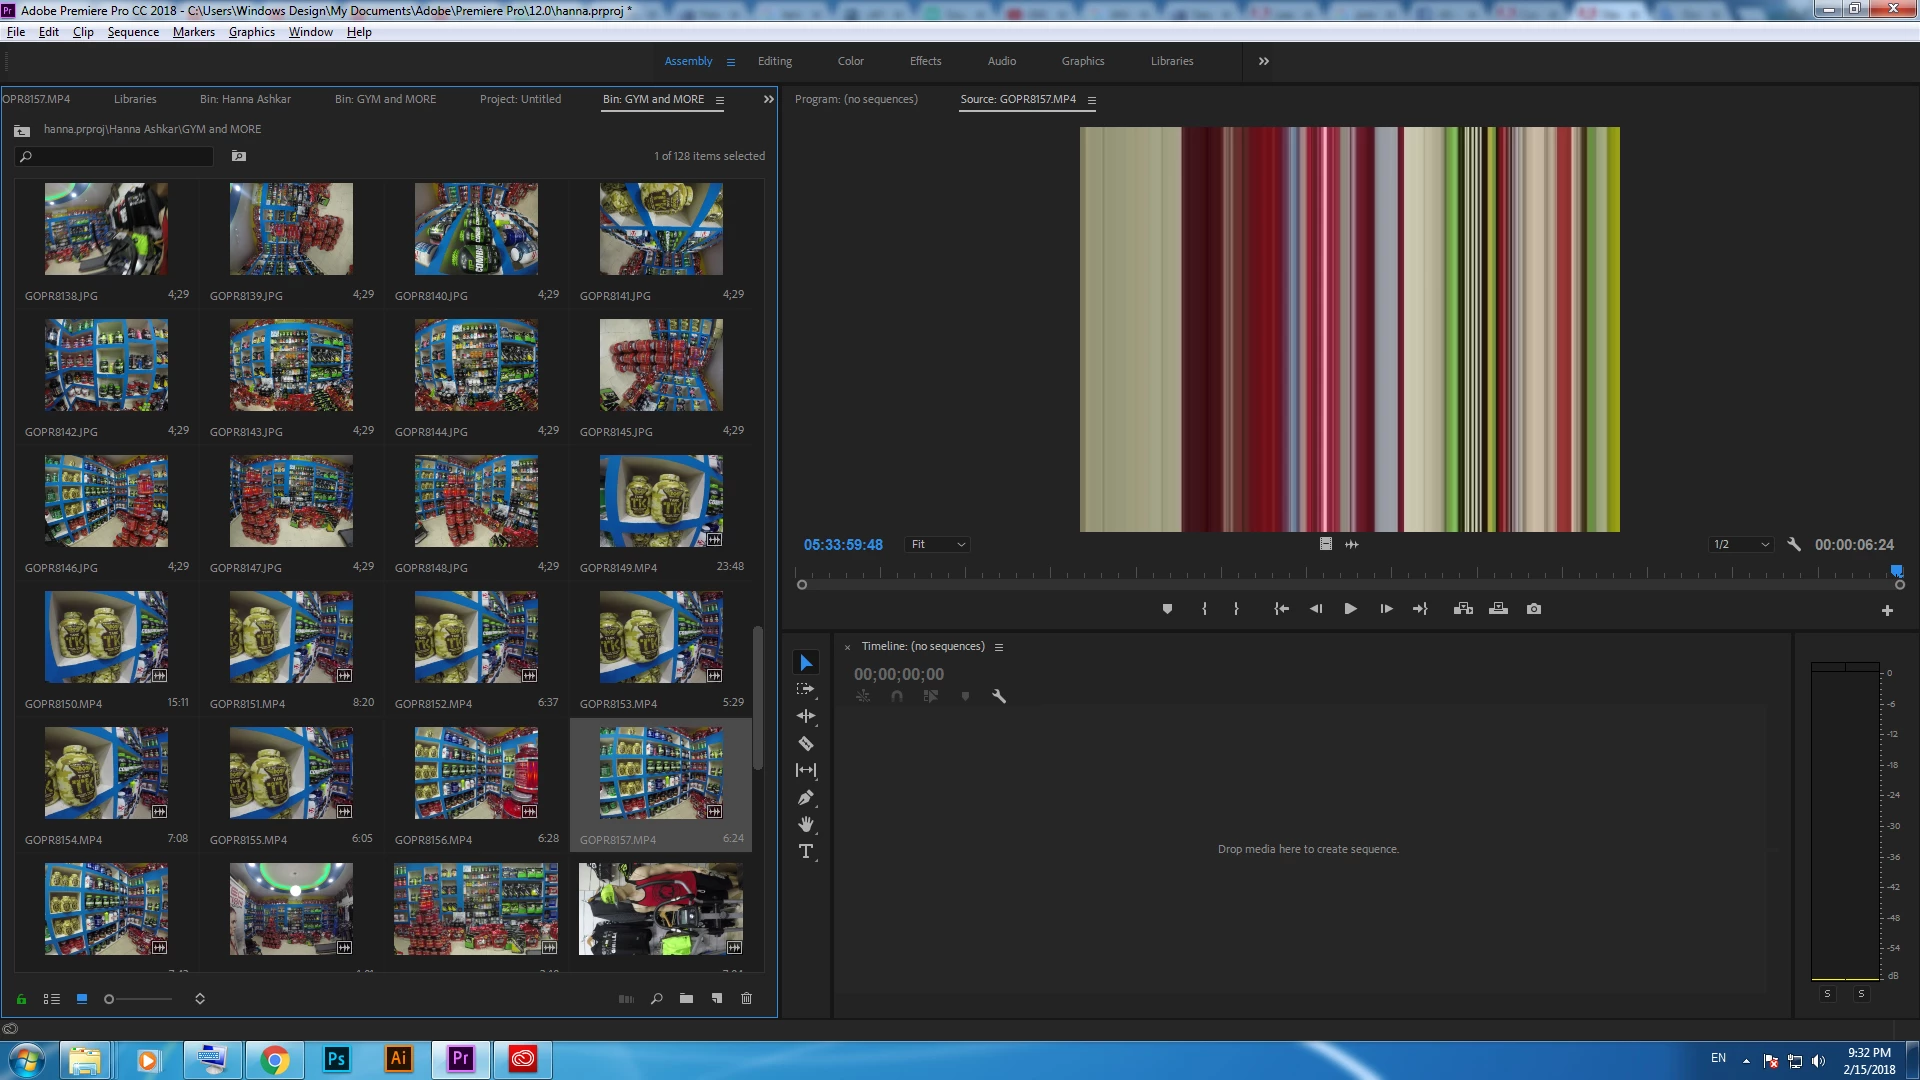Screen dimensions: 1920x1080
Task: Click the Add Marker icon in Source monitor
Action: [1167, 609]
